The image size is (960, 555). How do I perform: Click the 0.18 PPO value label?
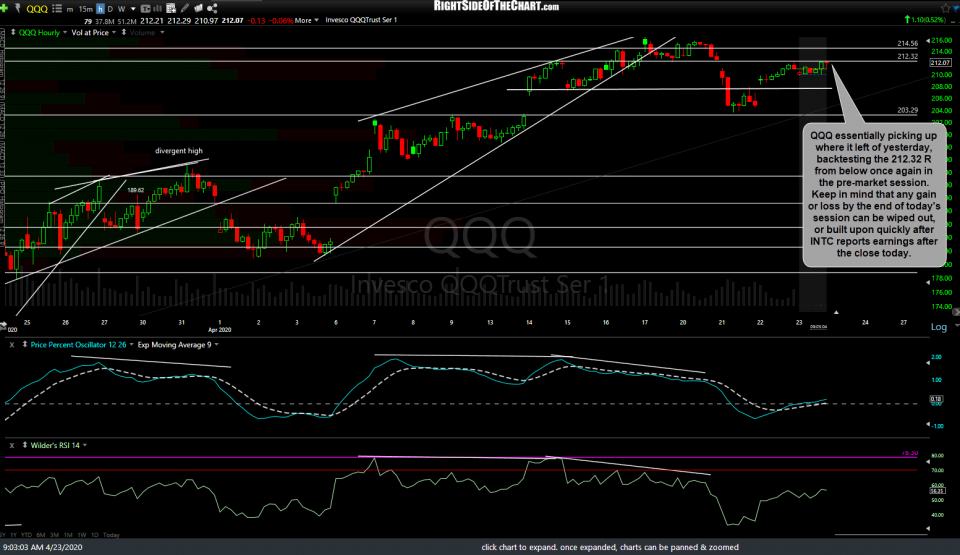936,399
